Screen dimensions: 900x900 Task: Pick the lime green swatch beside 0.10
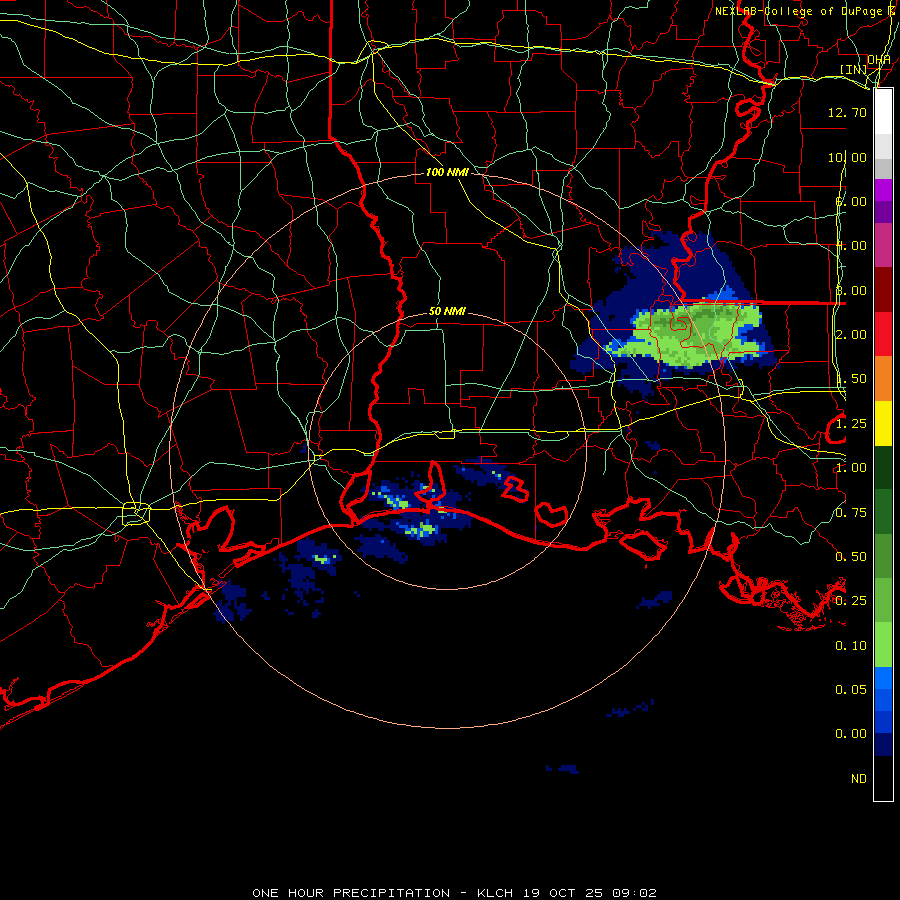click(x=883, y=645)
